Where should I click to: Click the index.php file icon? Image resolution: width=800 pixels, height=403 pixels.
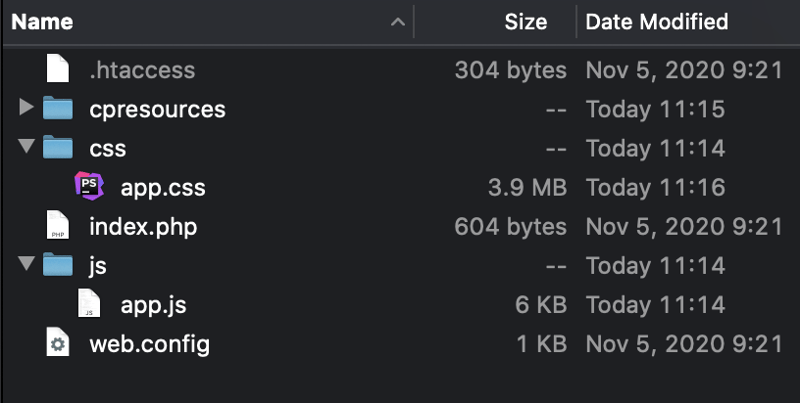59,227
